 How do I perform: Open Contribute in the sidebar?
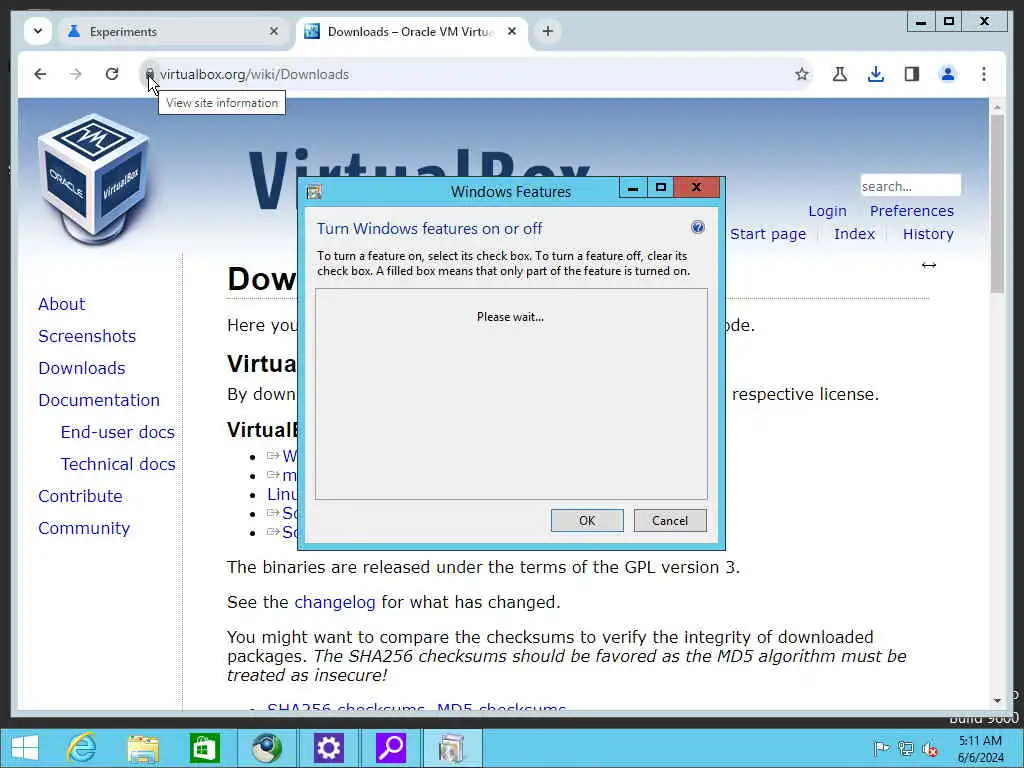pos(80,496)
